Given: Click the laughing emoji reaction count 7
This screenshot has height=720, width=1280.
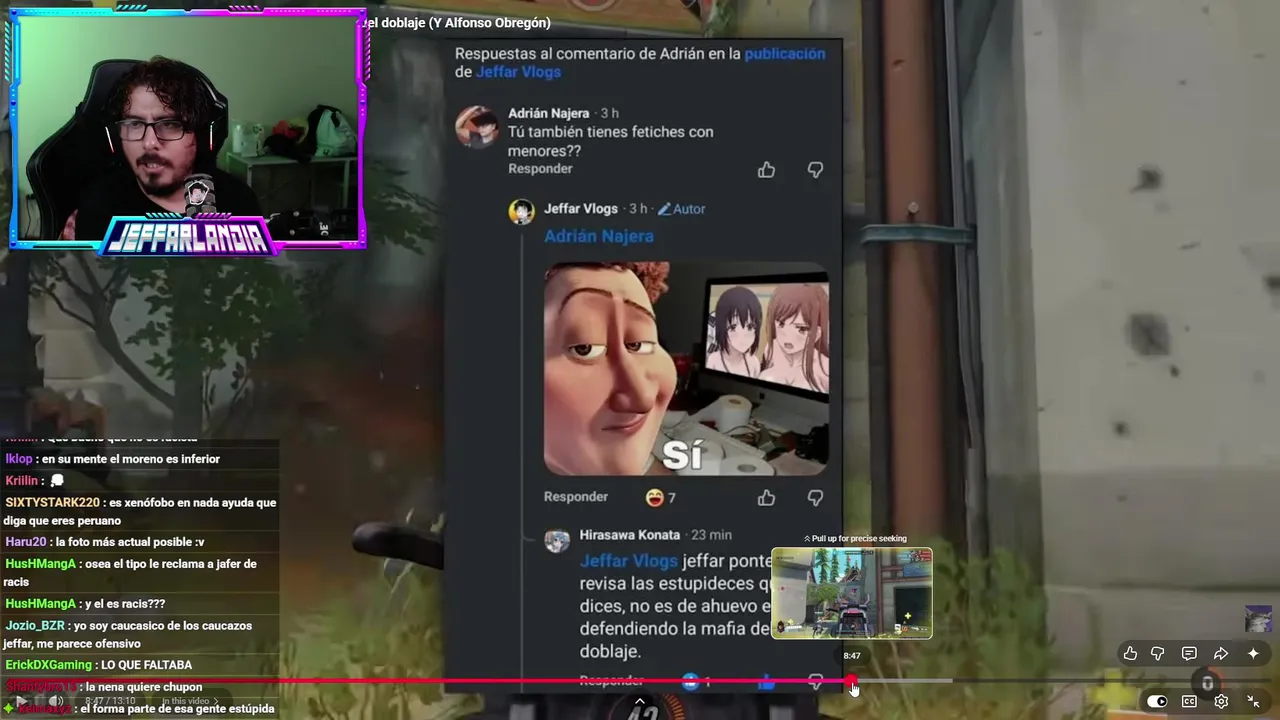Looking at the screenshot, I should (661, 497).
